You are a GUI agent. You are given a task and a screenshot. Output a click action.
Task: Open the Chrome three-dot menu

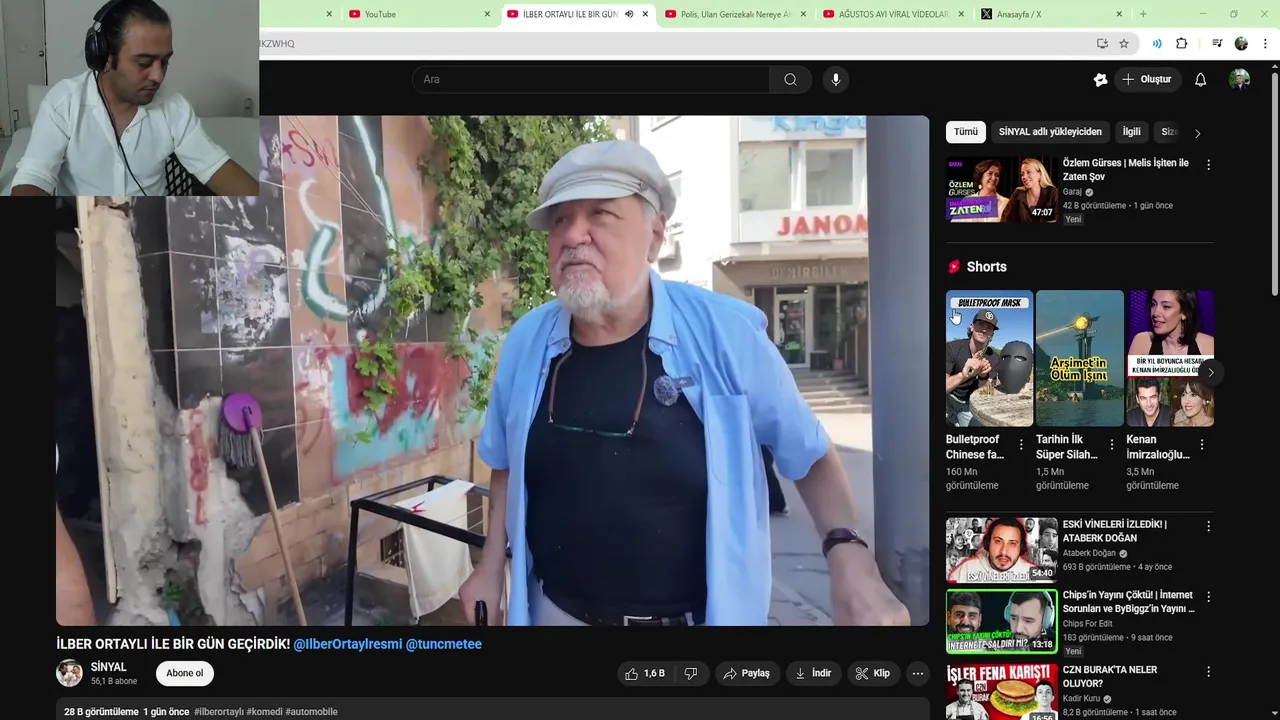tap(1266, 43)
